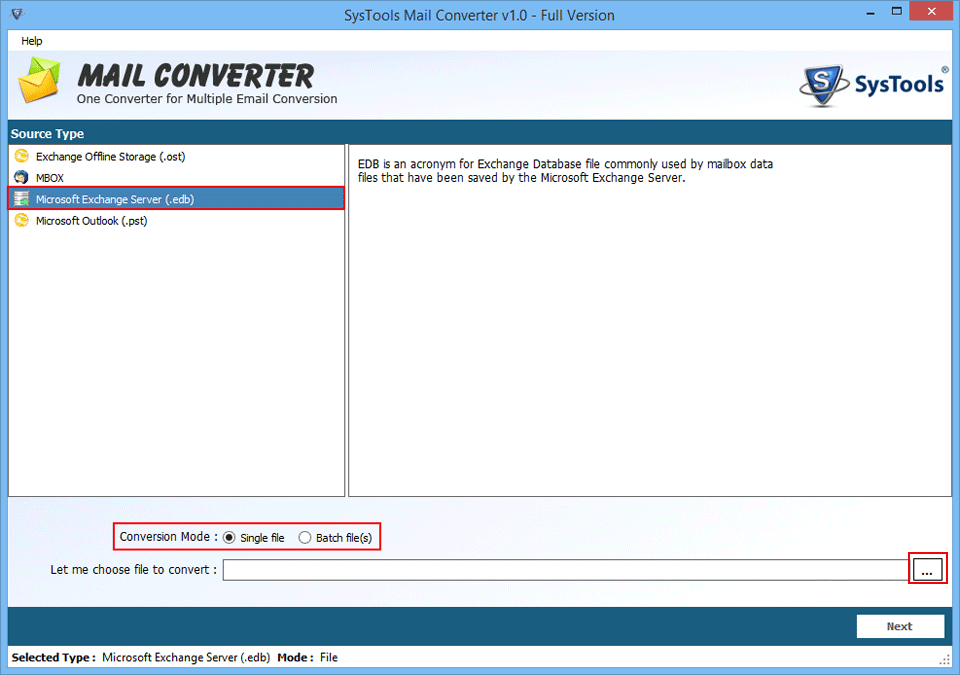Click the MBOX Thunderbird icon
Viewport: 960px width, 675px height.
tap(21, 178)
